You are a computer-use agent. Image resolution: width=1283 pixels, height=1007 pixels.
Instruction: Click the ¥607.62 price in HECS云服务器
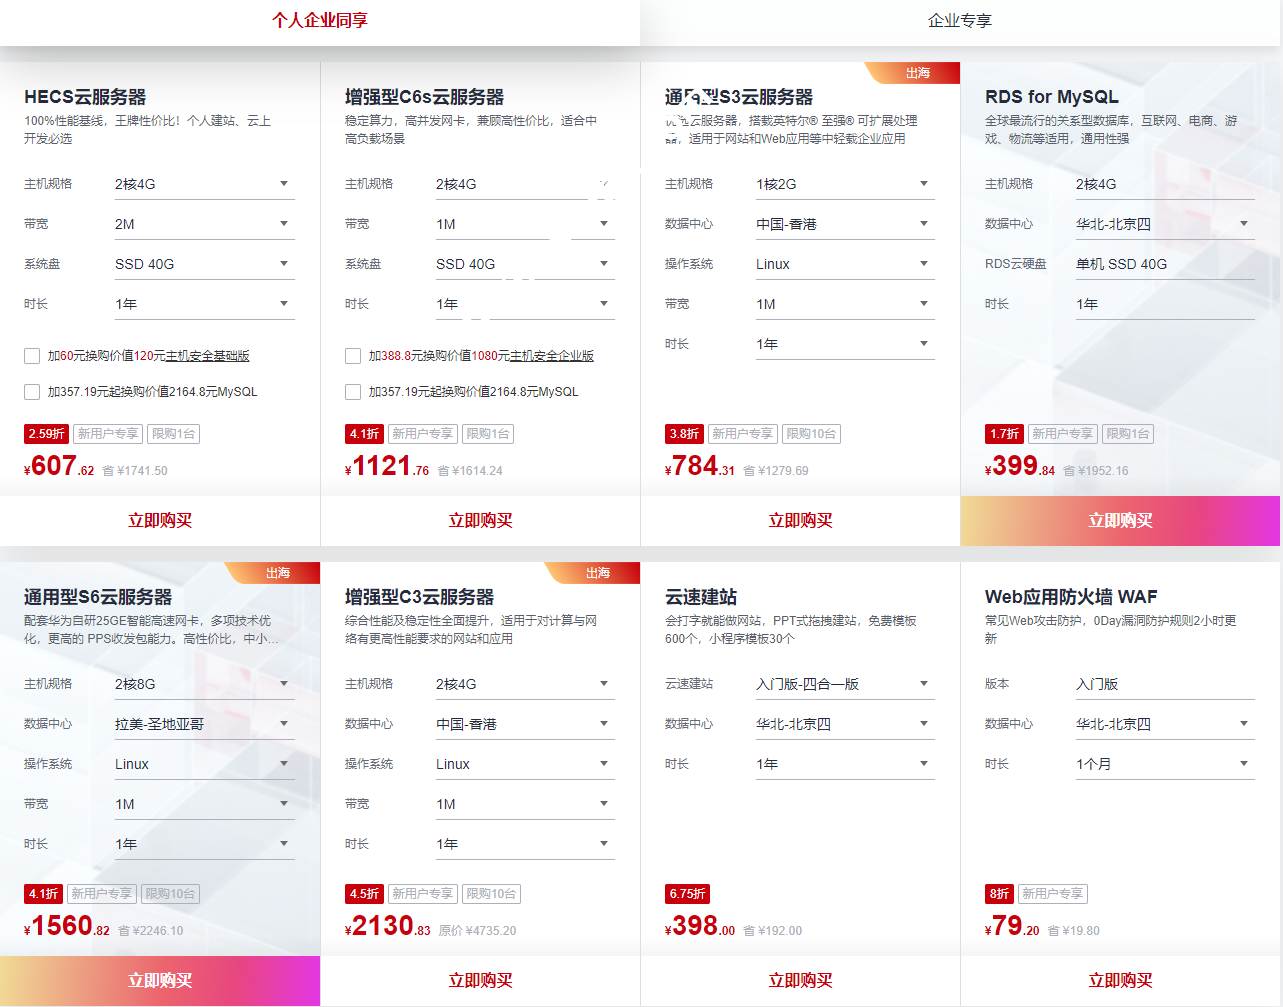[x=59, y=467]
